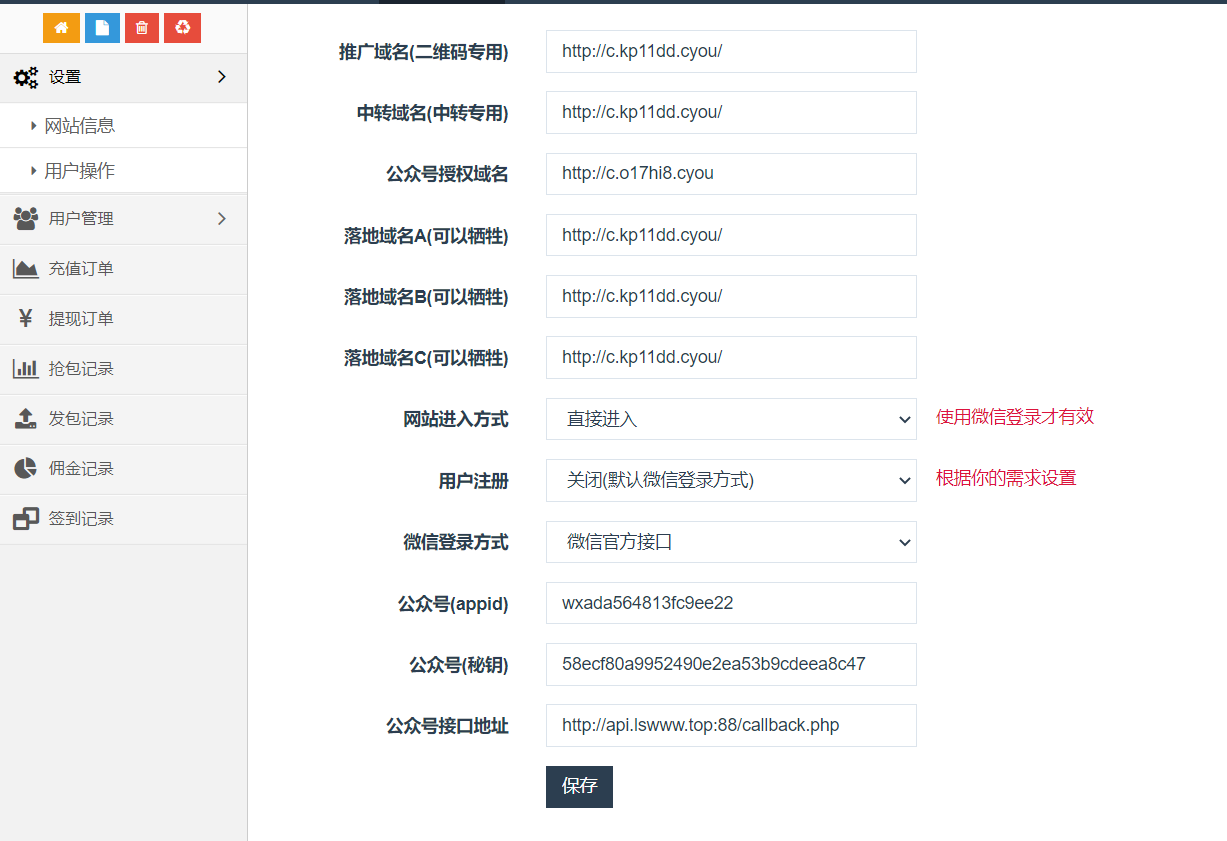Click the 落地域名B(可以牺牲) label
The width and height of the screenshot is (1227, 841).
[x=426, y=297]
